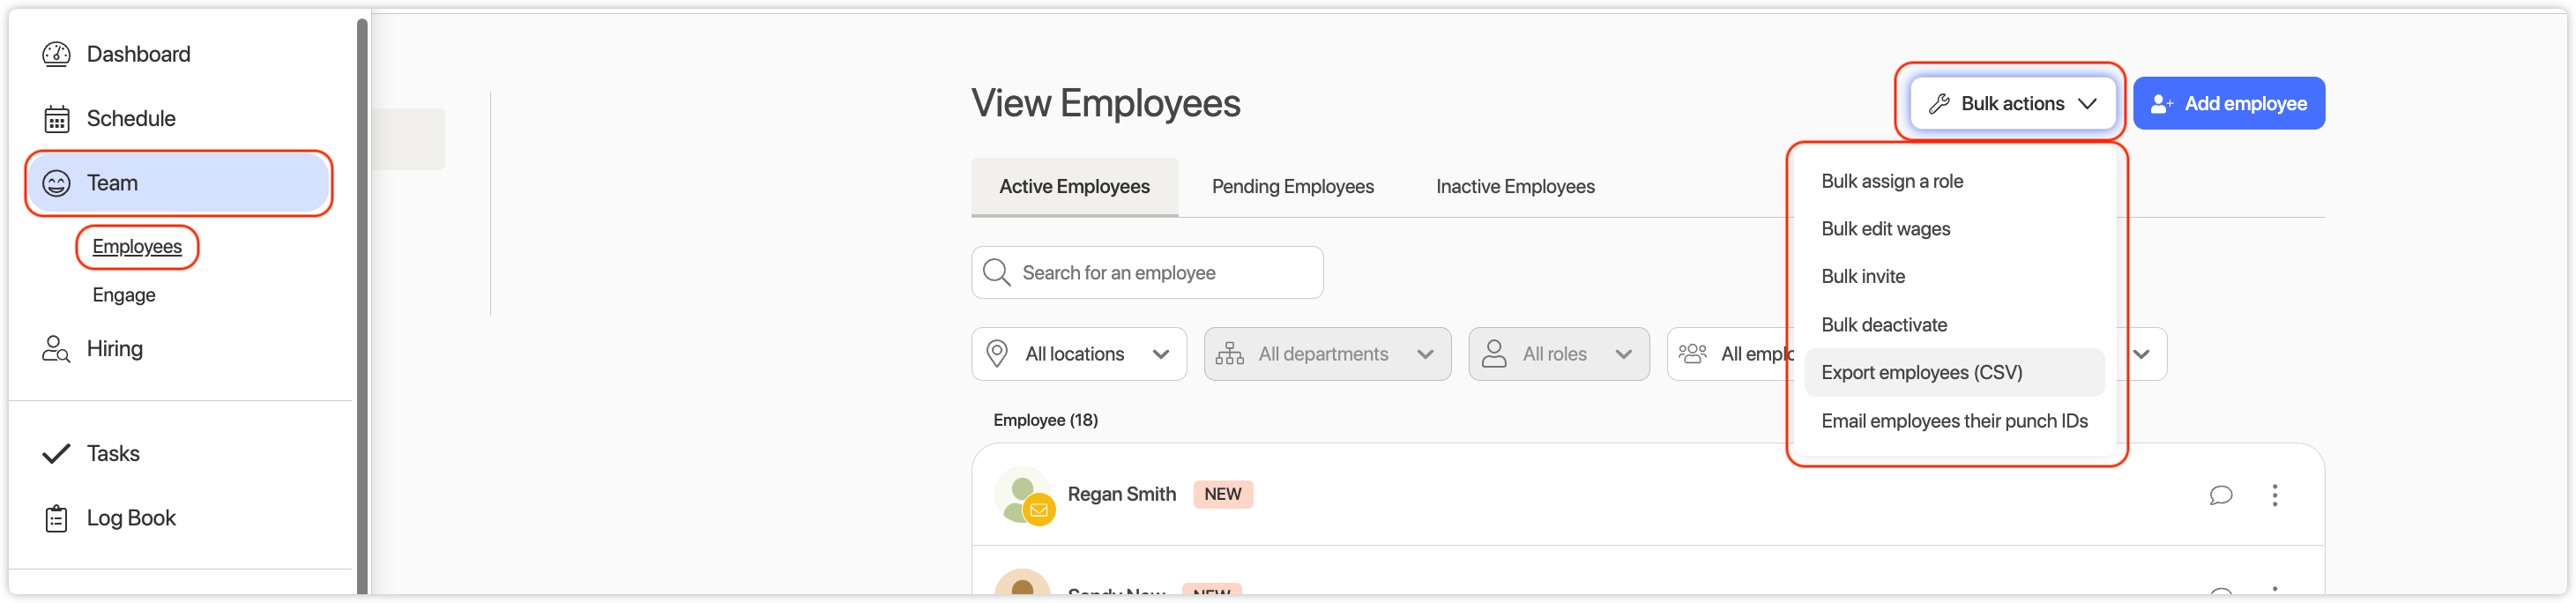Viewport: 2576px width, 603px height.
Task: Click the Dashboard gauge icon
Action: [56, 54]
